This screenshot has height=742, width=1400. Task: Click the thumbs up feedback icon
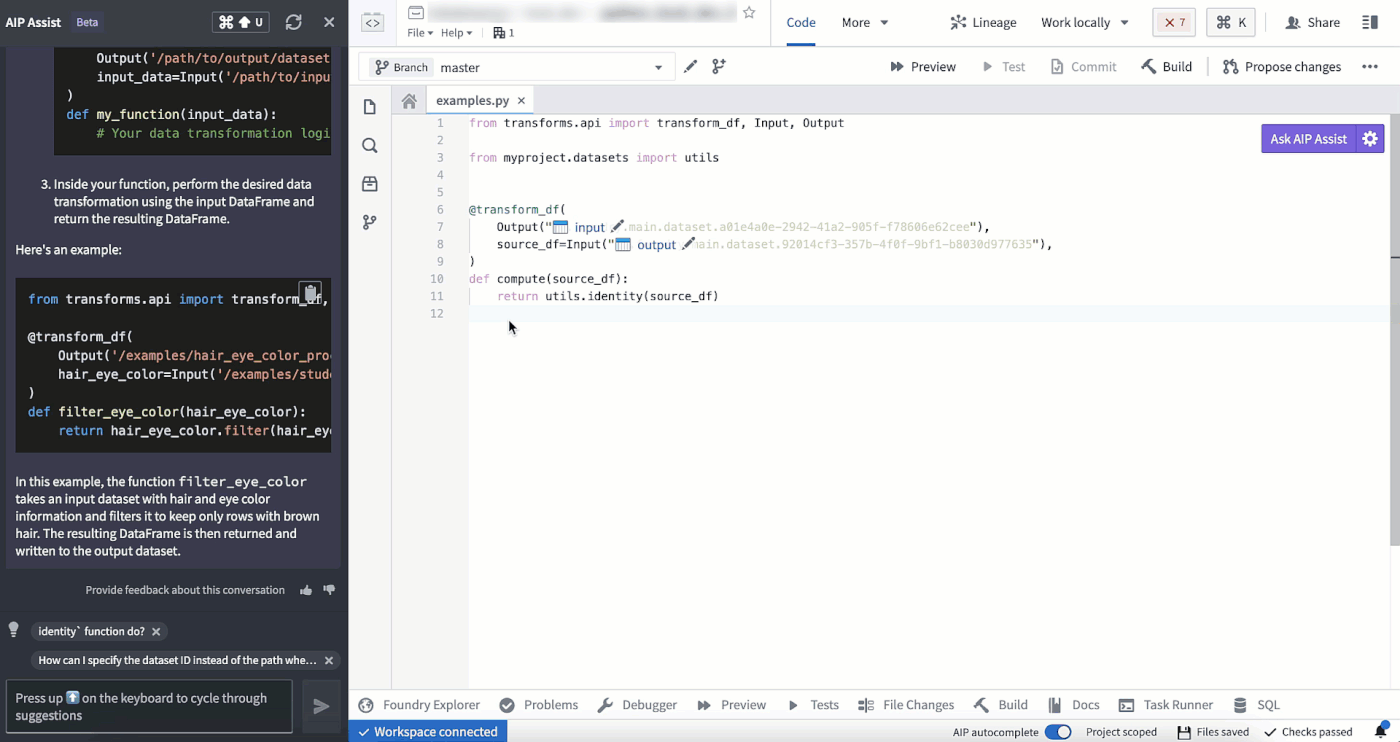tap(306, 590)
